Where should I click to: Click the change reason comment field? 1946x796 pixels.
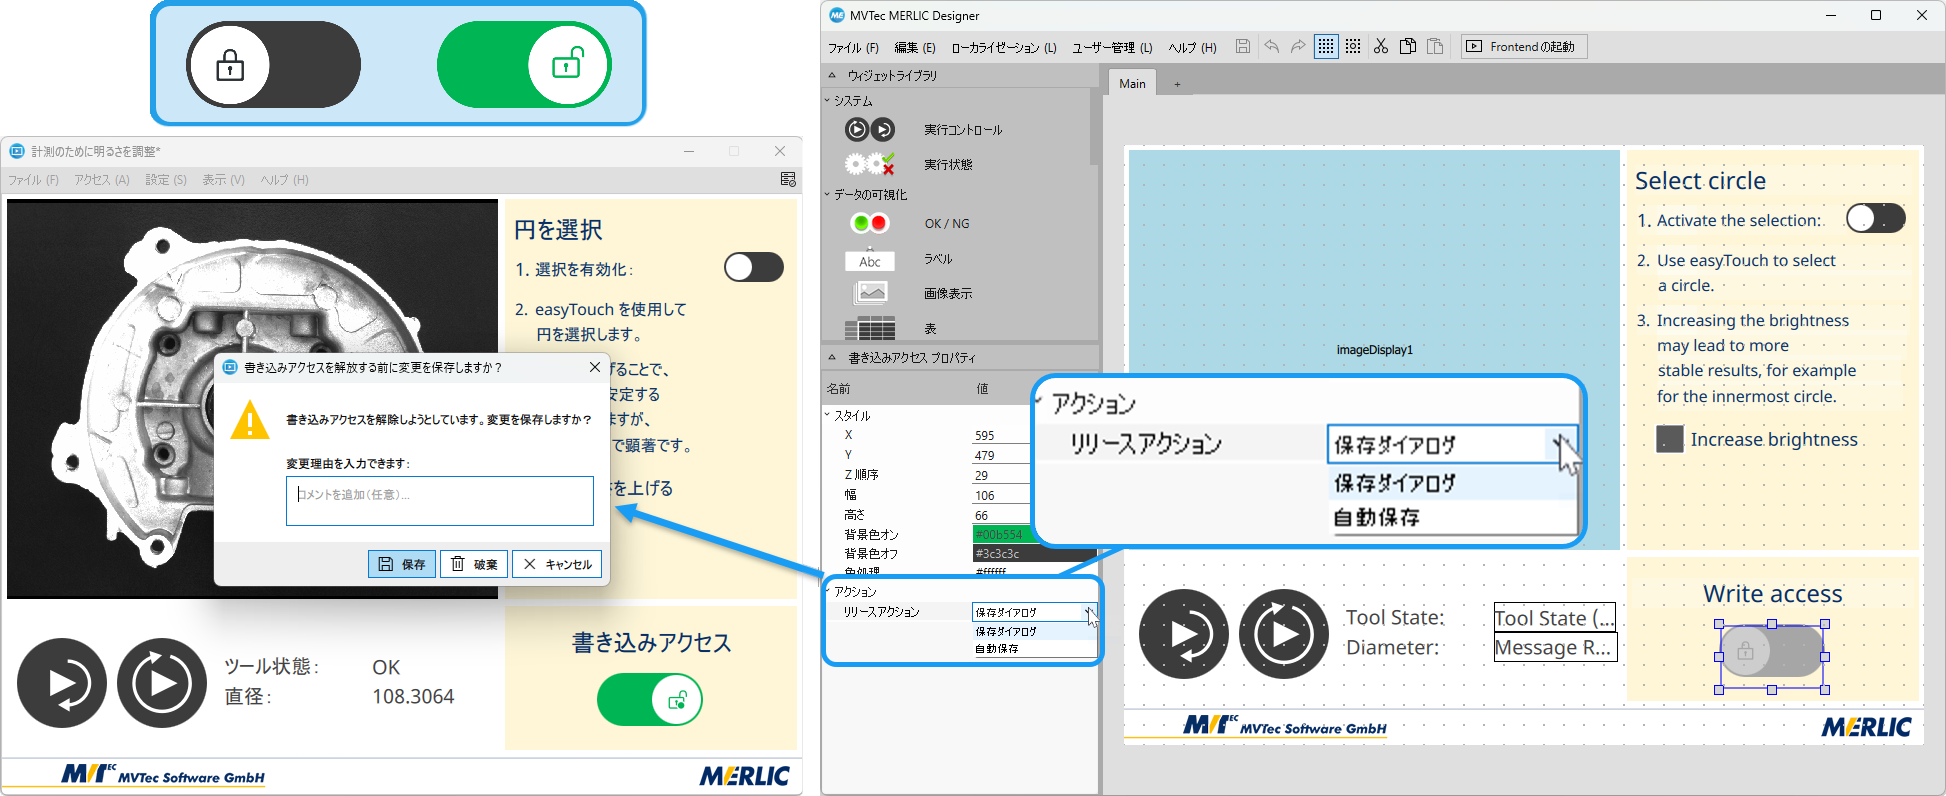click(440, 500)
